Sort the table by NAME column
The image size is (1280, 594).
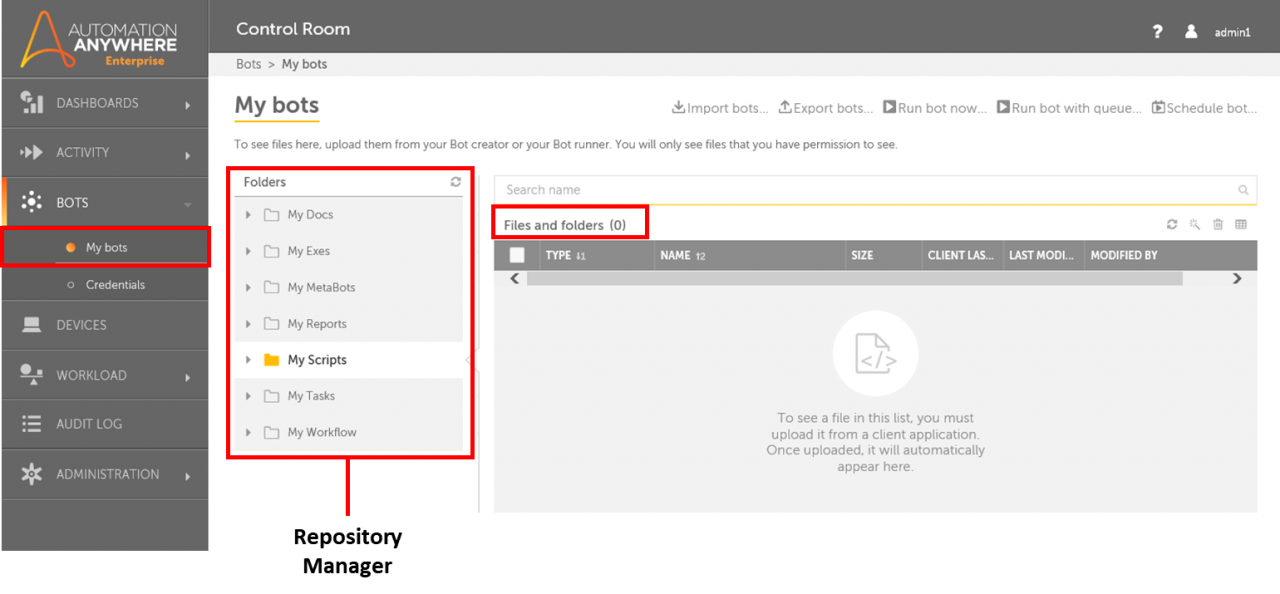pos(749,255)
